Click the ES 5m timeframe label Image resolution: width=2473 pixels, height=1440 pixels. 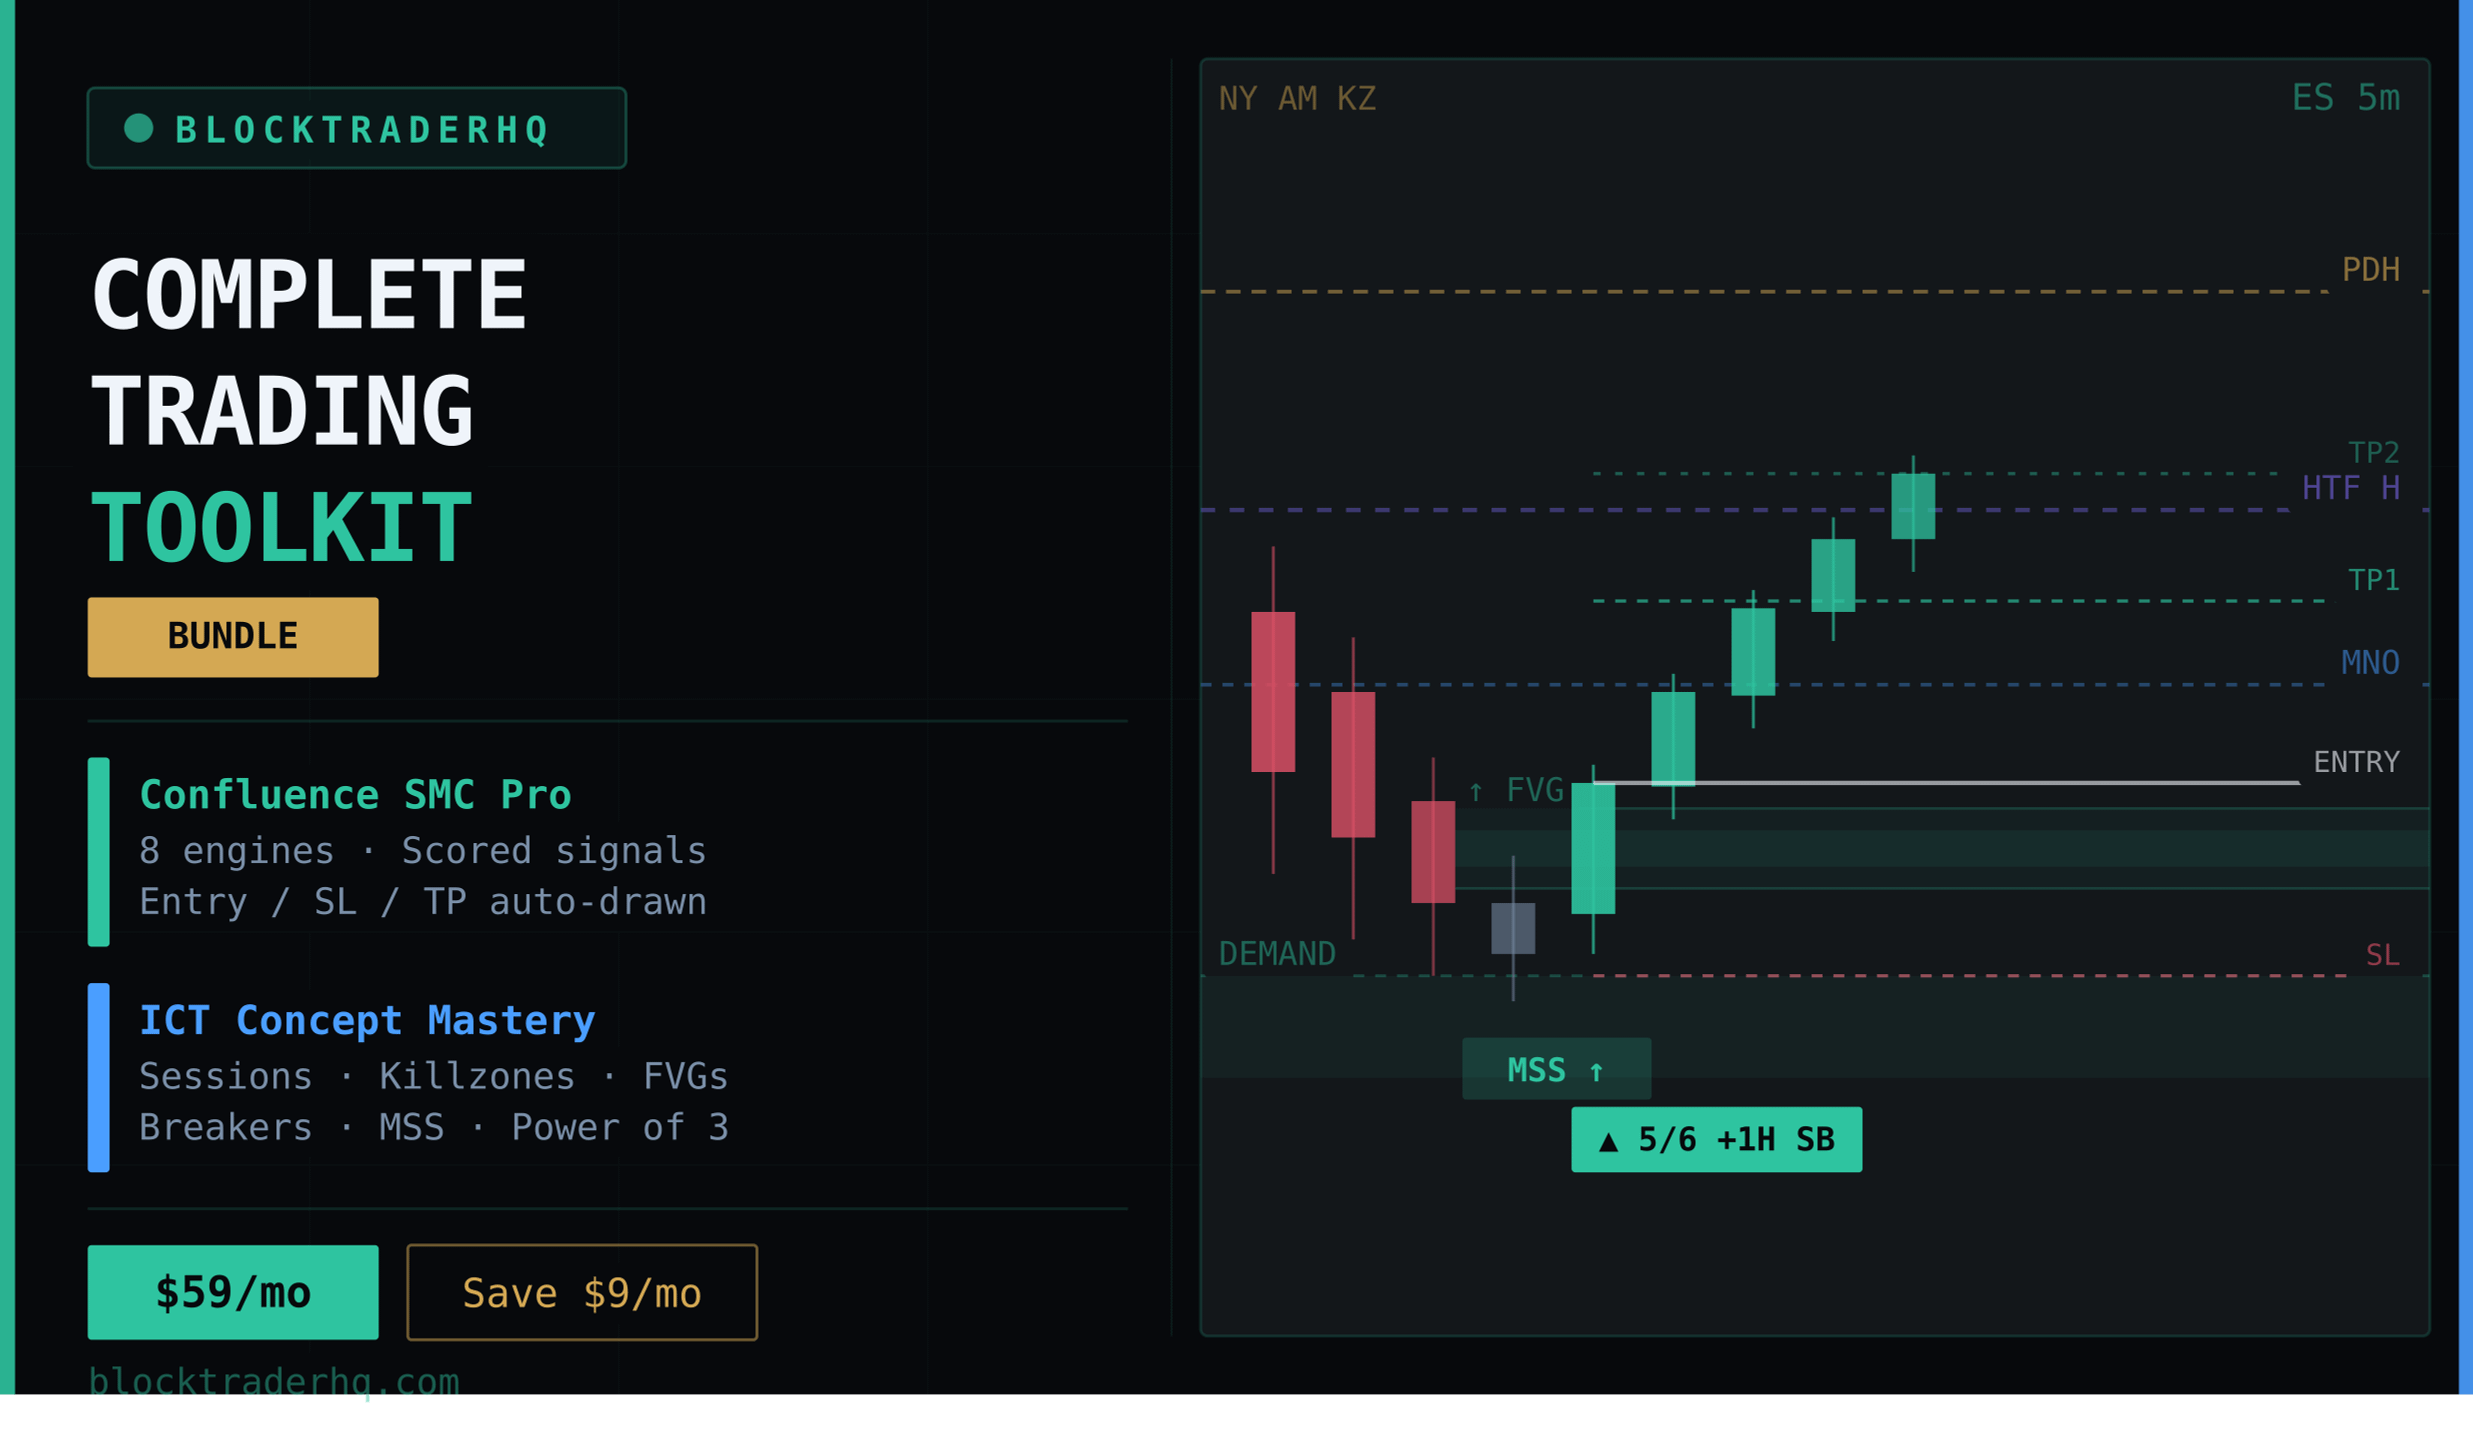coord(2345,98)
